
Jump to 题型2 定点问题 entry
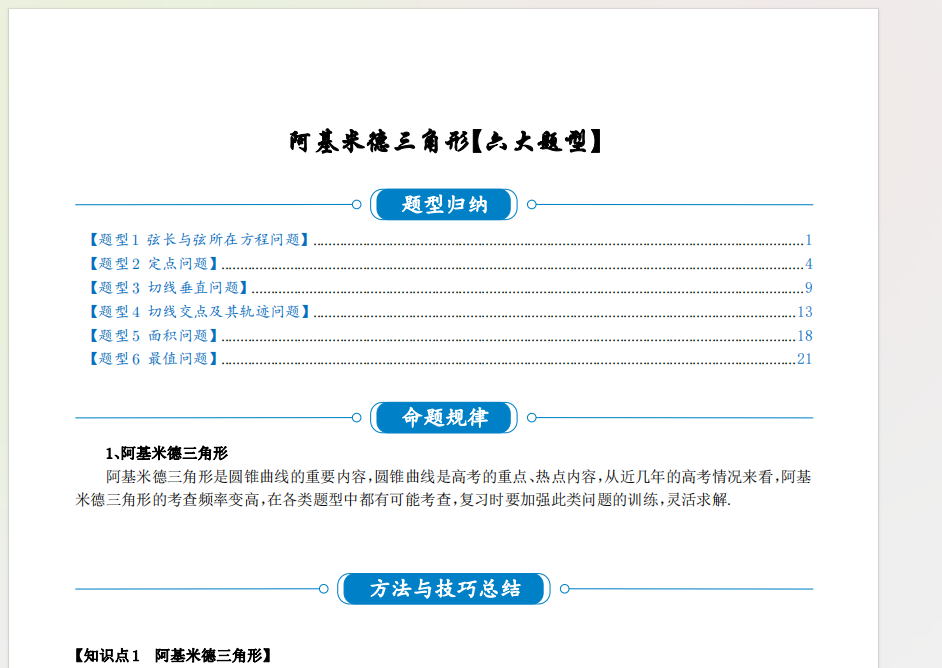(x=153, y=264)
